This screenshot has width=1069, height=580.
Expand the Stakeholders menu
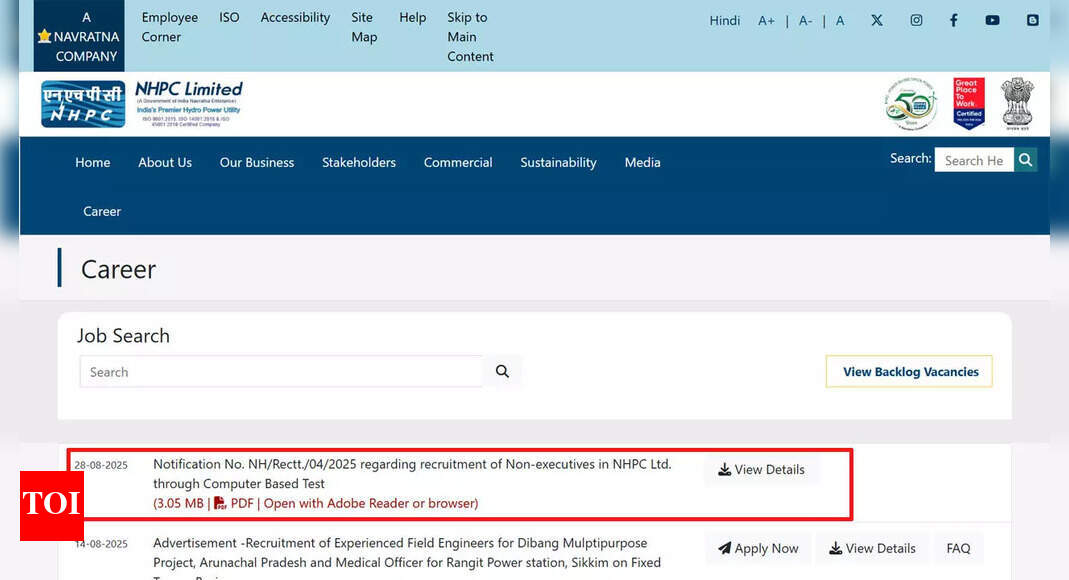tap(359, 162)
